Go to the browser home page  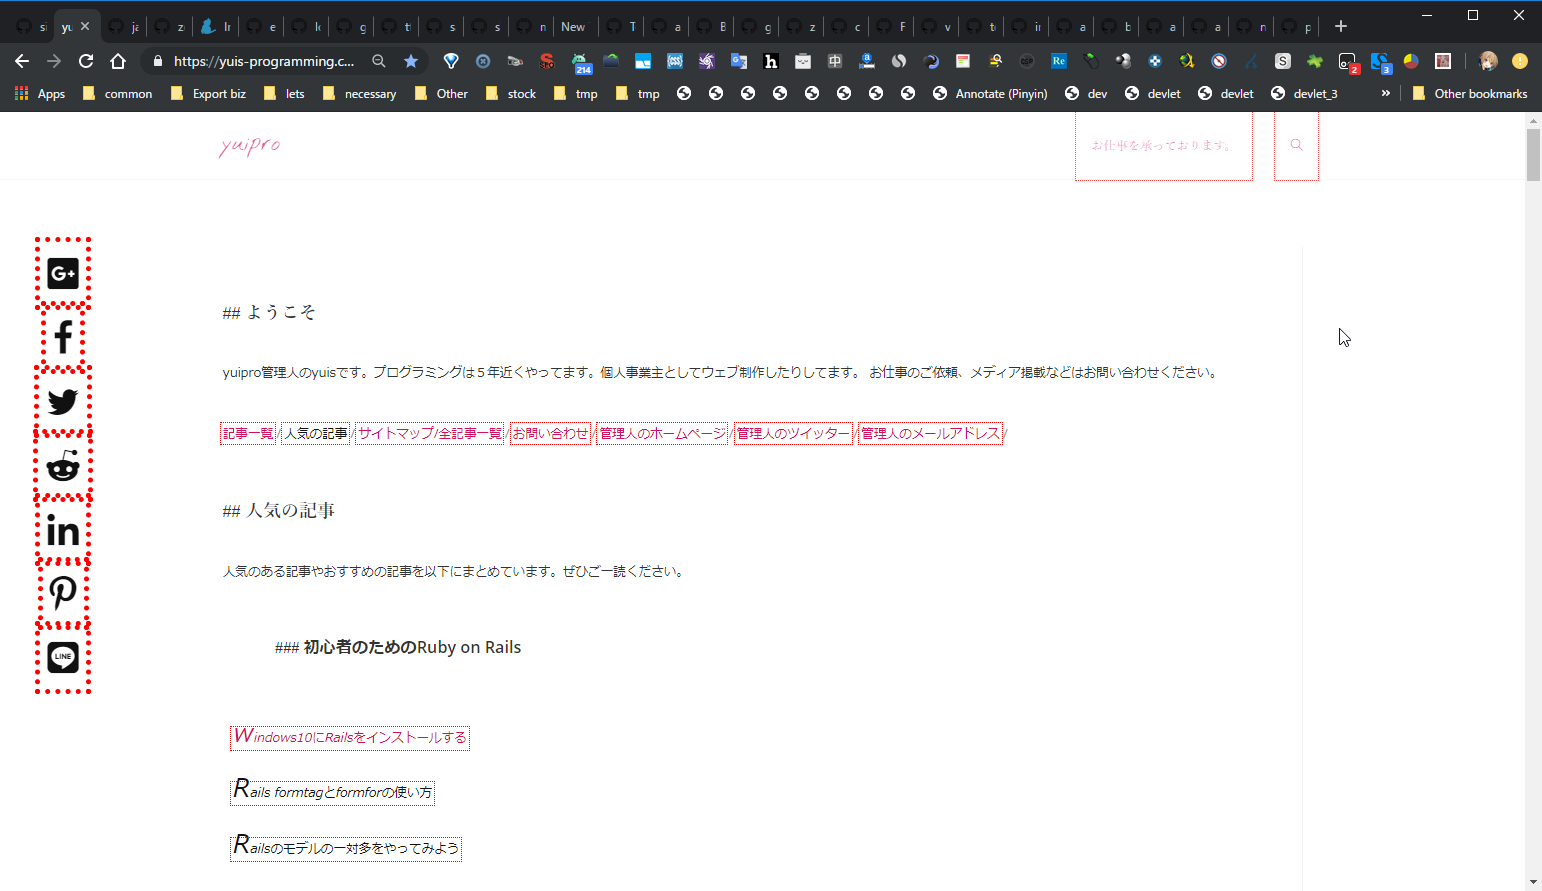pos(118,61)
